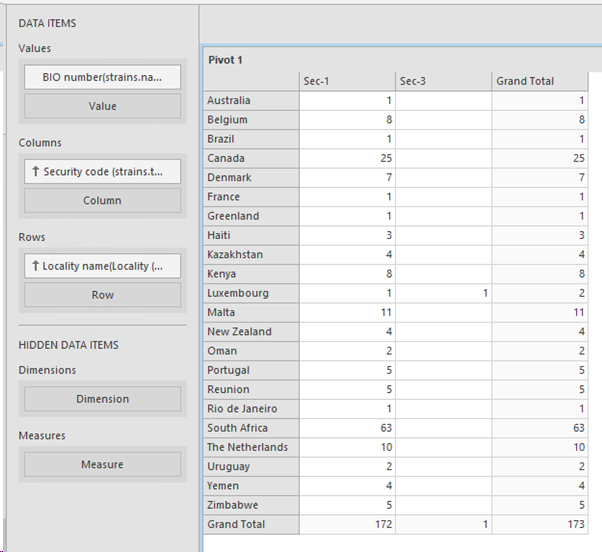
Task: Click the Measure placeholder in hidden items
Action: tap(102, 464)
